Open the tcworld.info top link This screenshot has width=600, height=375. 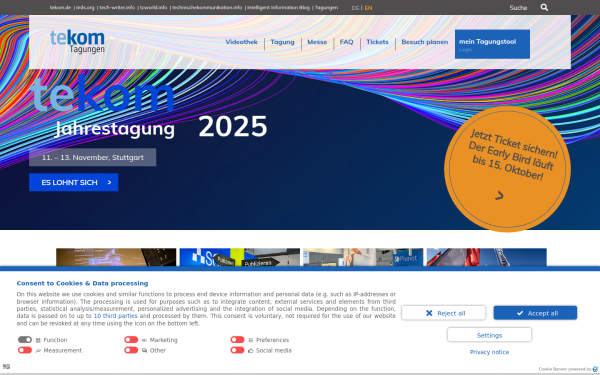click(x=153, y=7)
